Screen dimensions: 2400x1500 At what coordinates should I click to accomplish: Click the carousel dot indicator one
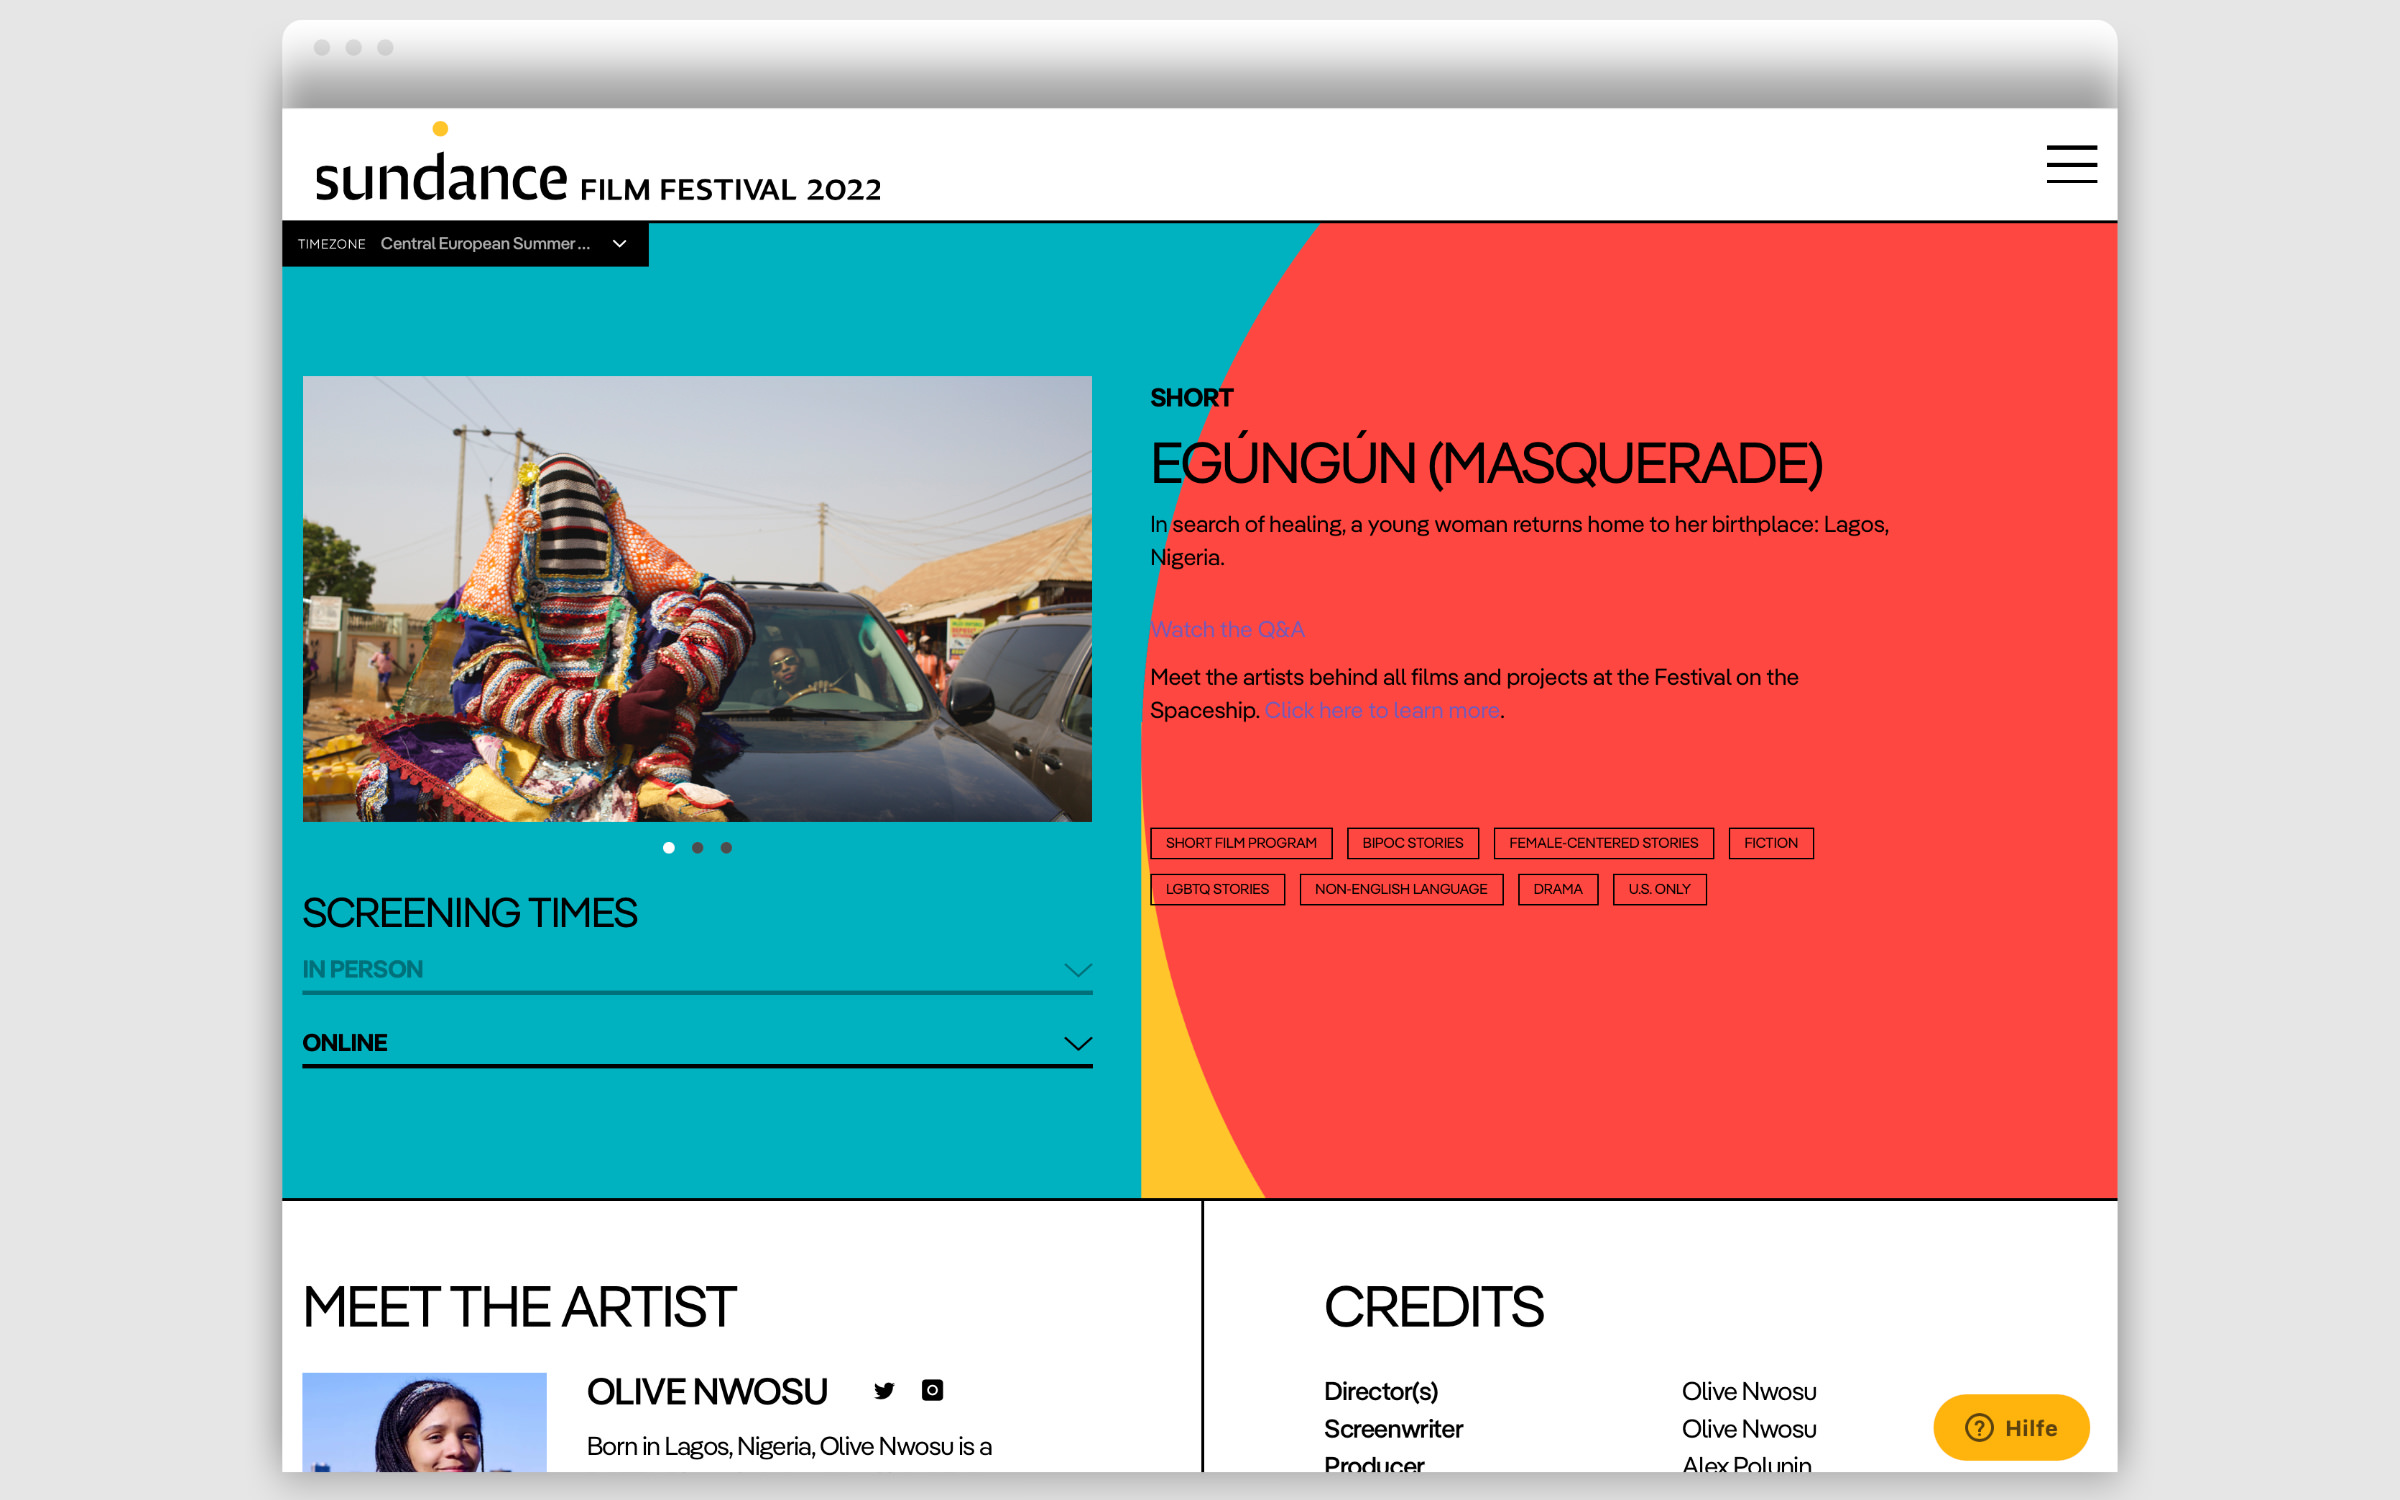[x=669, y=847]
